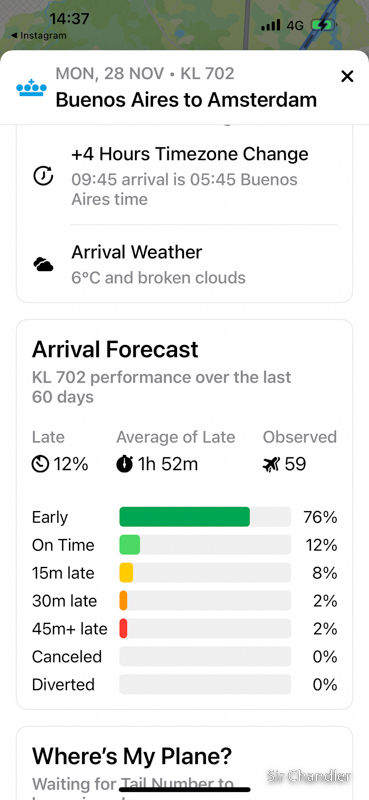369x800 pixels.
Task: Select the 45m+ late red bar
Action: [x=205, y=629]
